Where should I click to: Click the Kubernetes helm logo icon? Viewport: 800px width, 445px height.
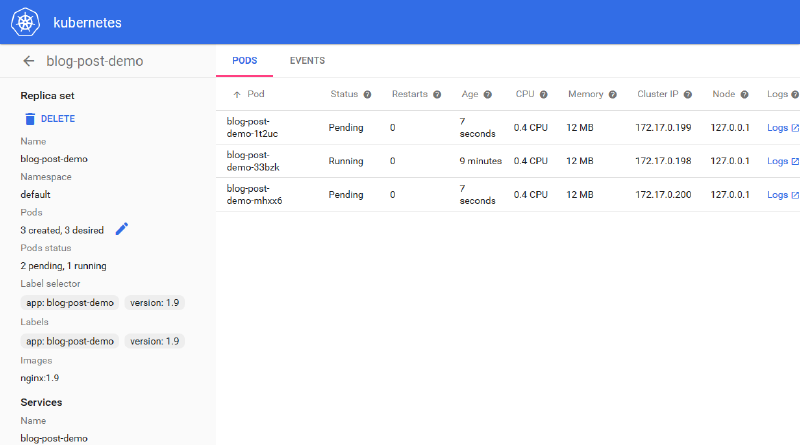coord(26,22)
